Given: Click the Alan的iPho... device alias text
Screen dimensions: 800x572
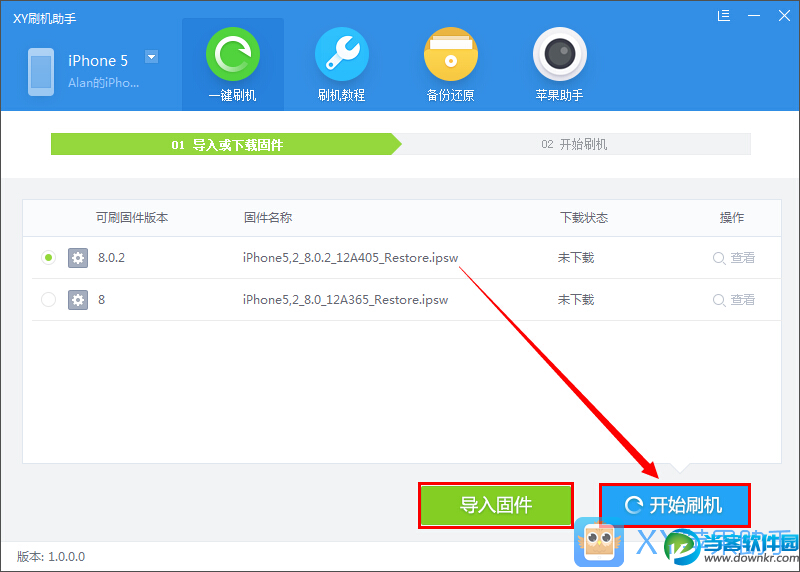Looking at the screenshot, I should coord(104,83).
